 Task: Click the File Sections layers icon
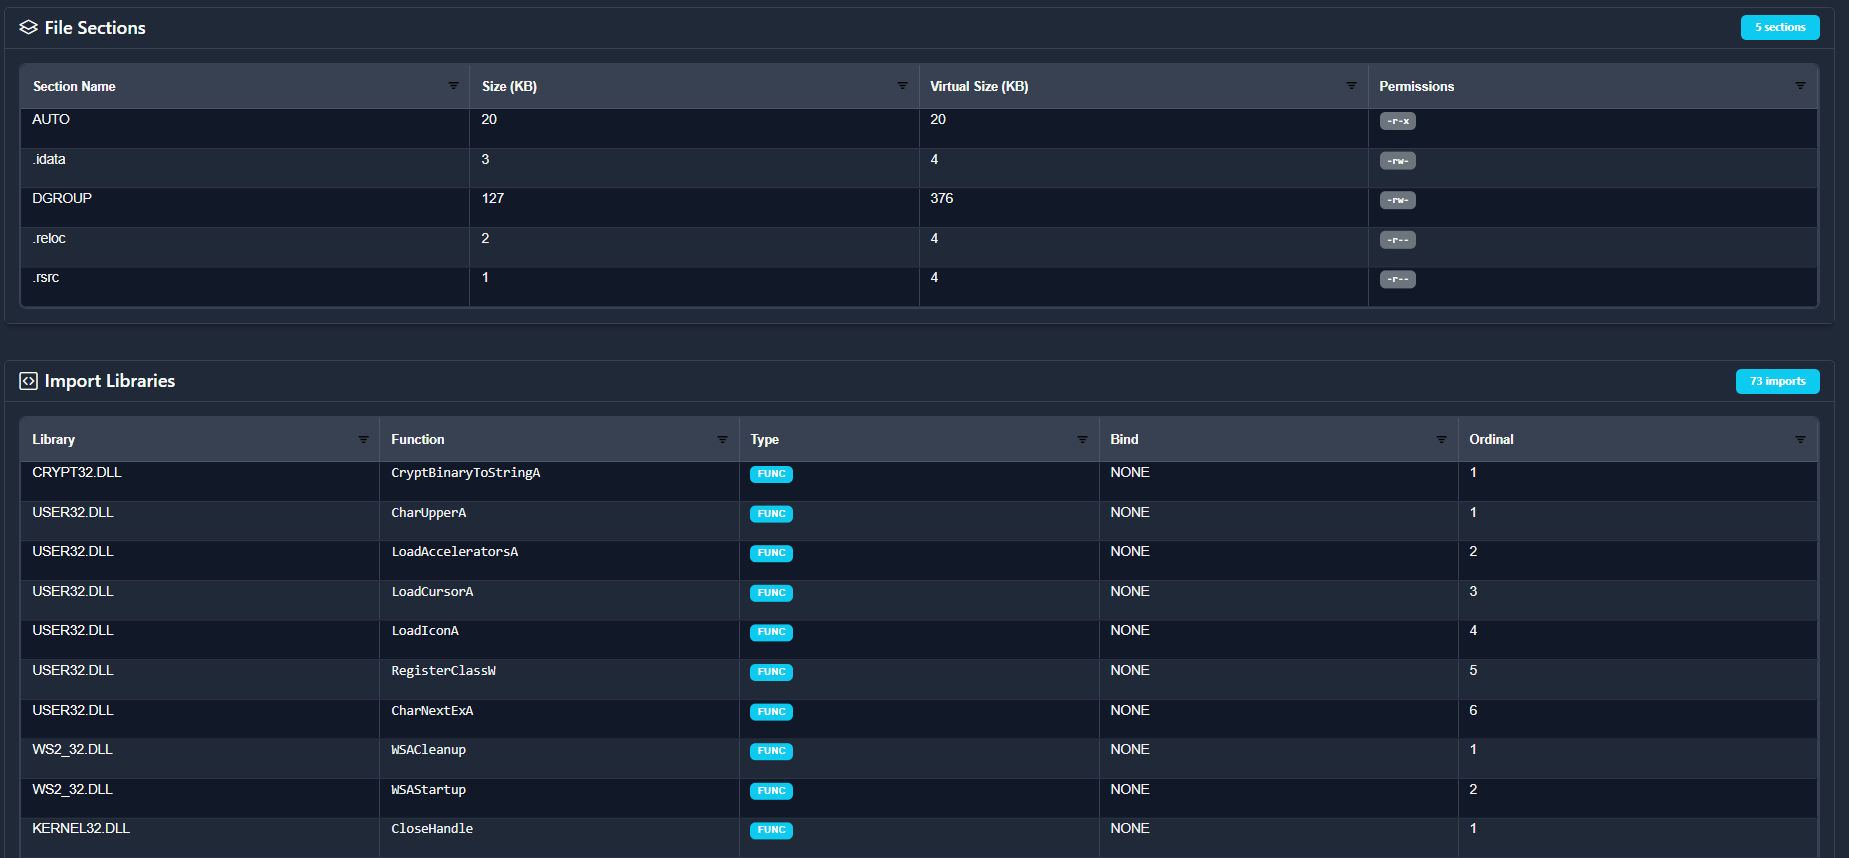click(x=28, y=28)
